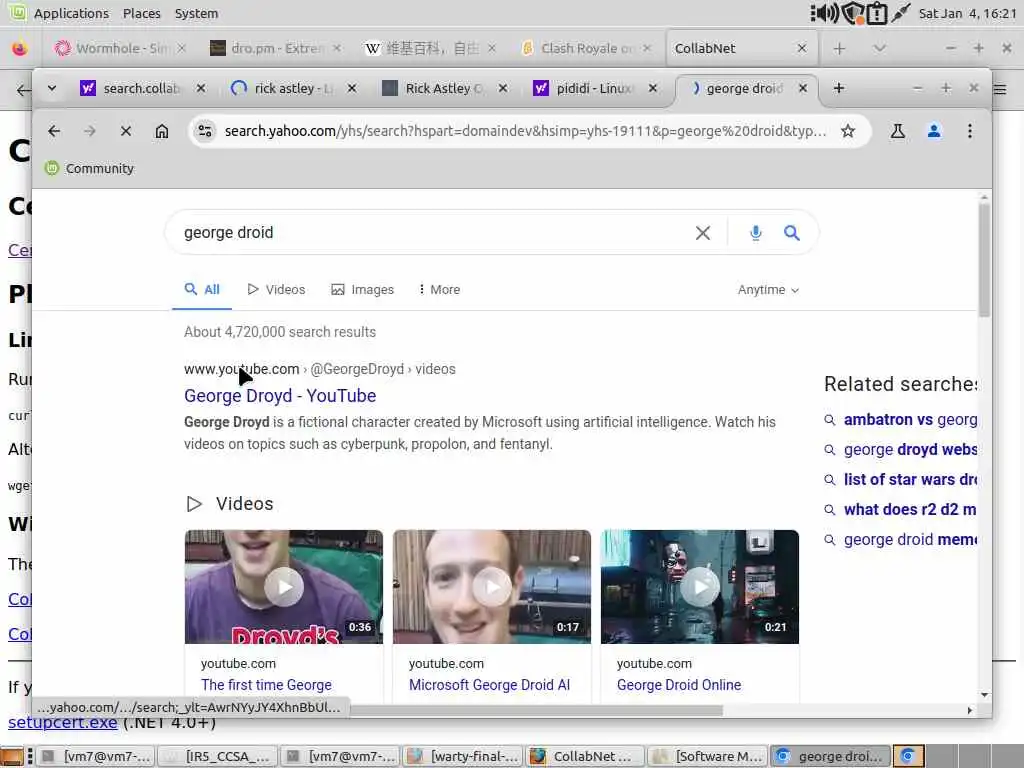Open the More search options menu
1024x768 pixels.
point(440,290)
